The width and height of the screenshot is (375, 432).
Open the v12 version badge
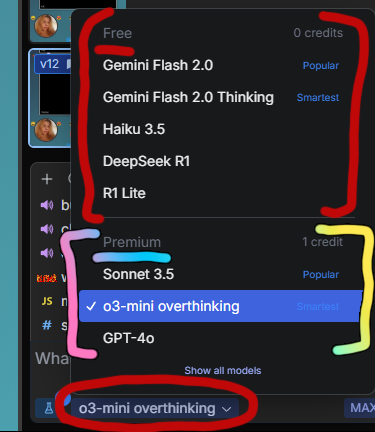pos(49,64)
